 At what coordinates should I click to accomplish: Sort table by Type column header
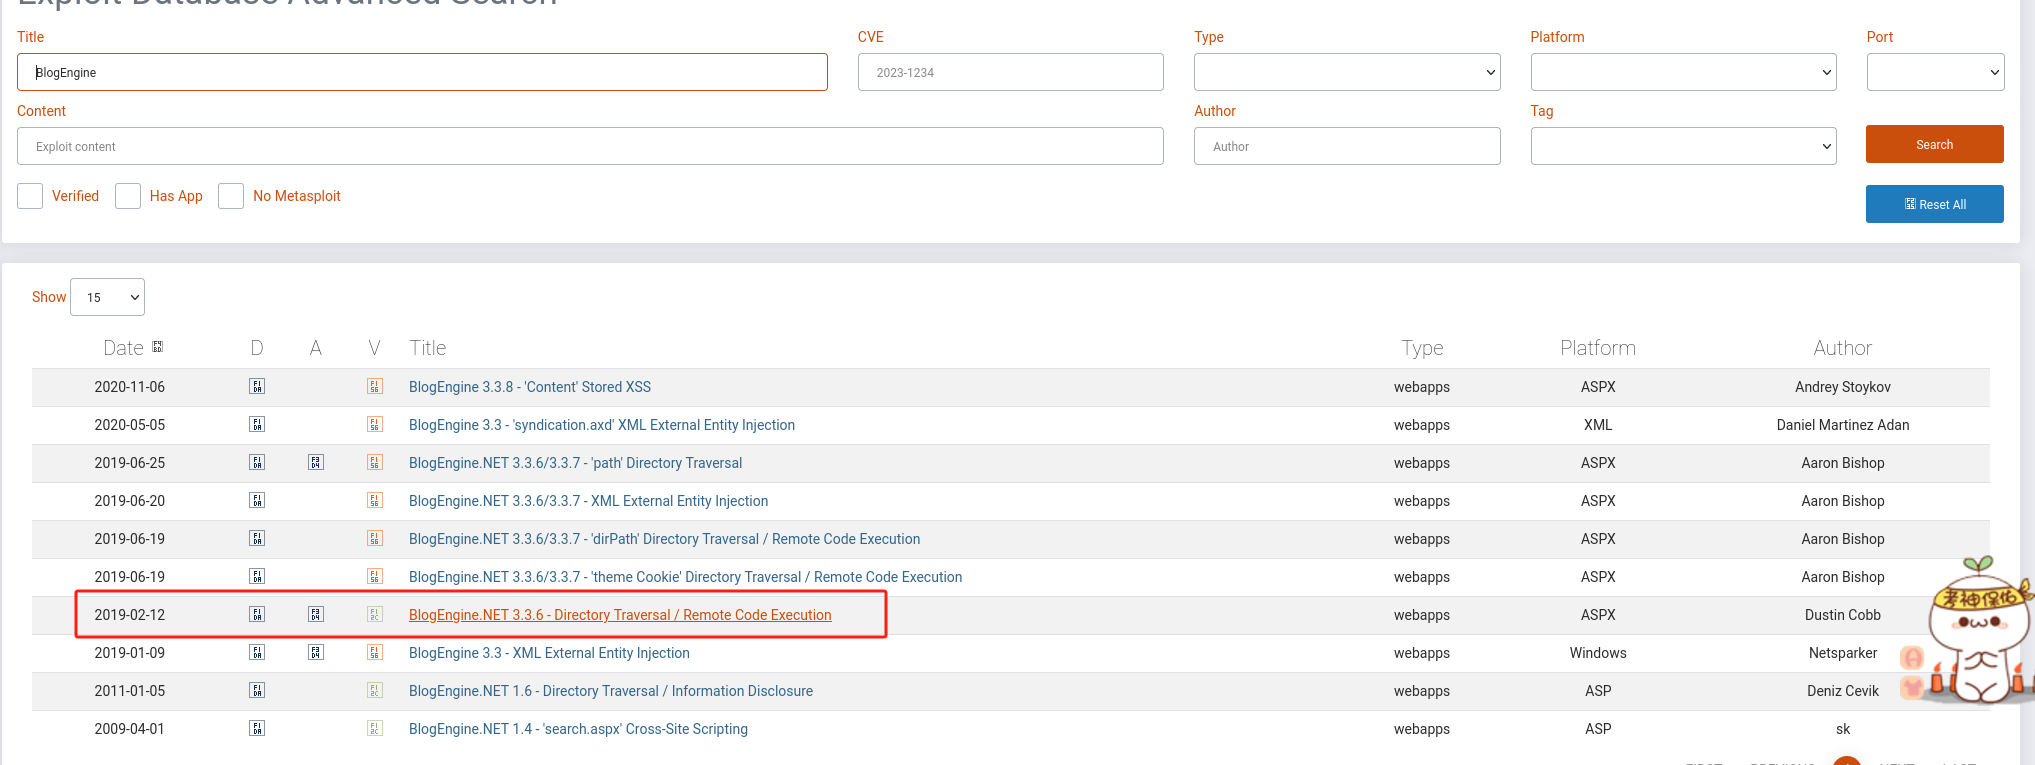(x=1422, y=348)
